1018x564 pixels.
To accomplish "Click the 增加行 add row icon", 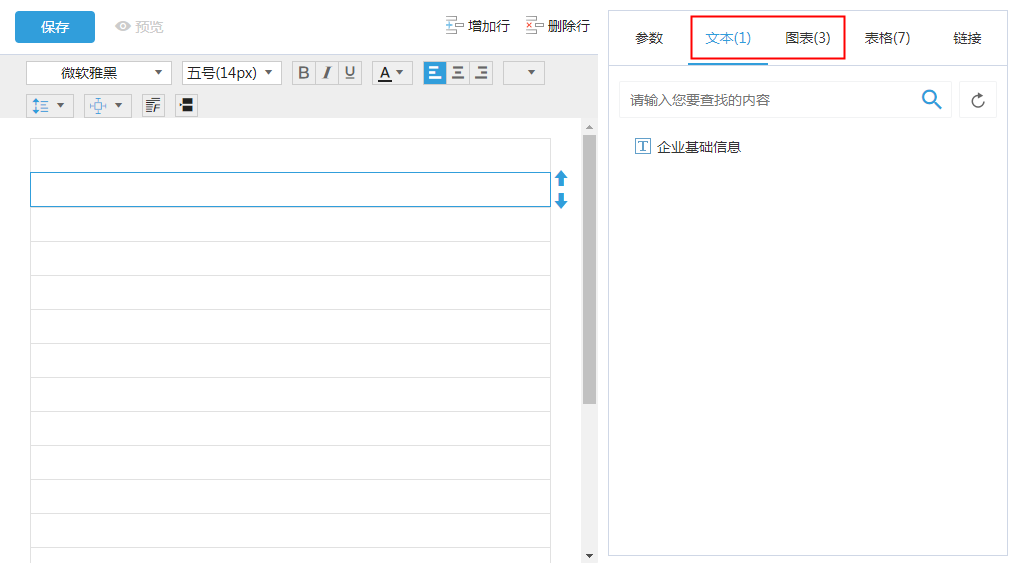I will tap(455, 26).
